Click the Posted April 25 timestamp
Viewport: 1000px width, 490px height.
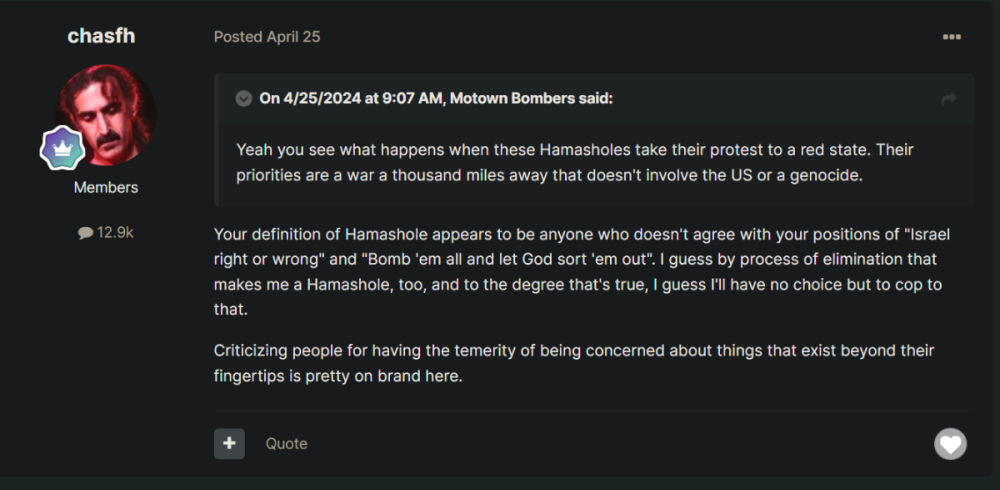pos(267,37)
